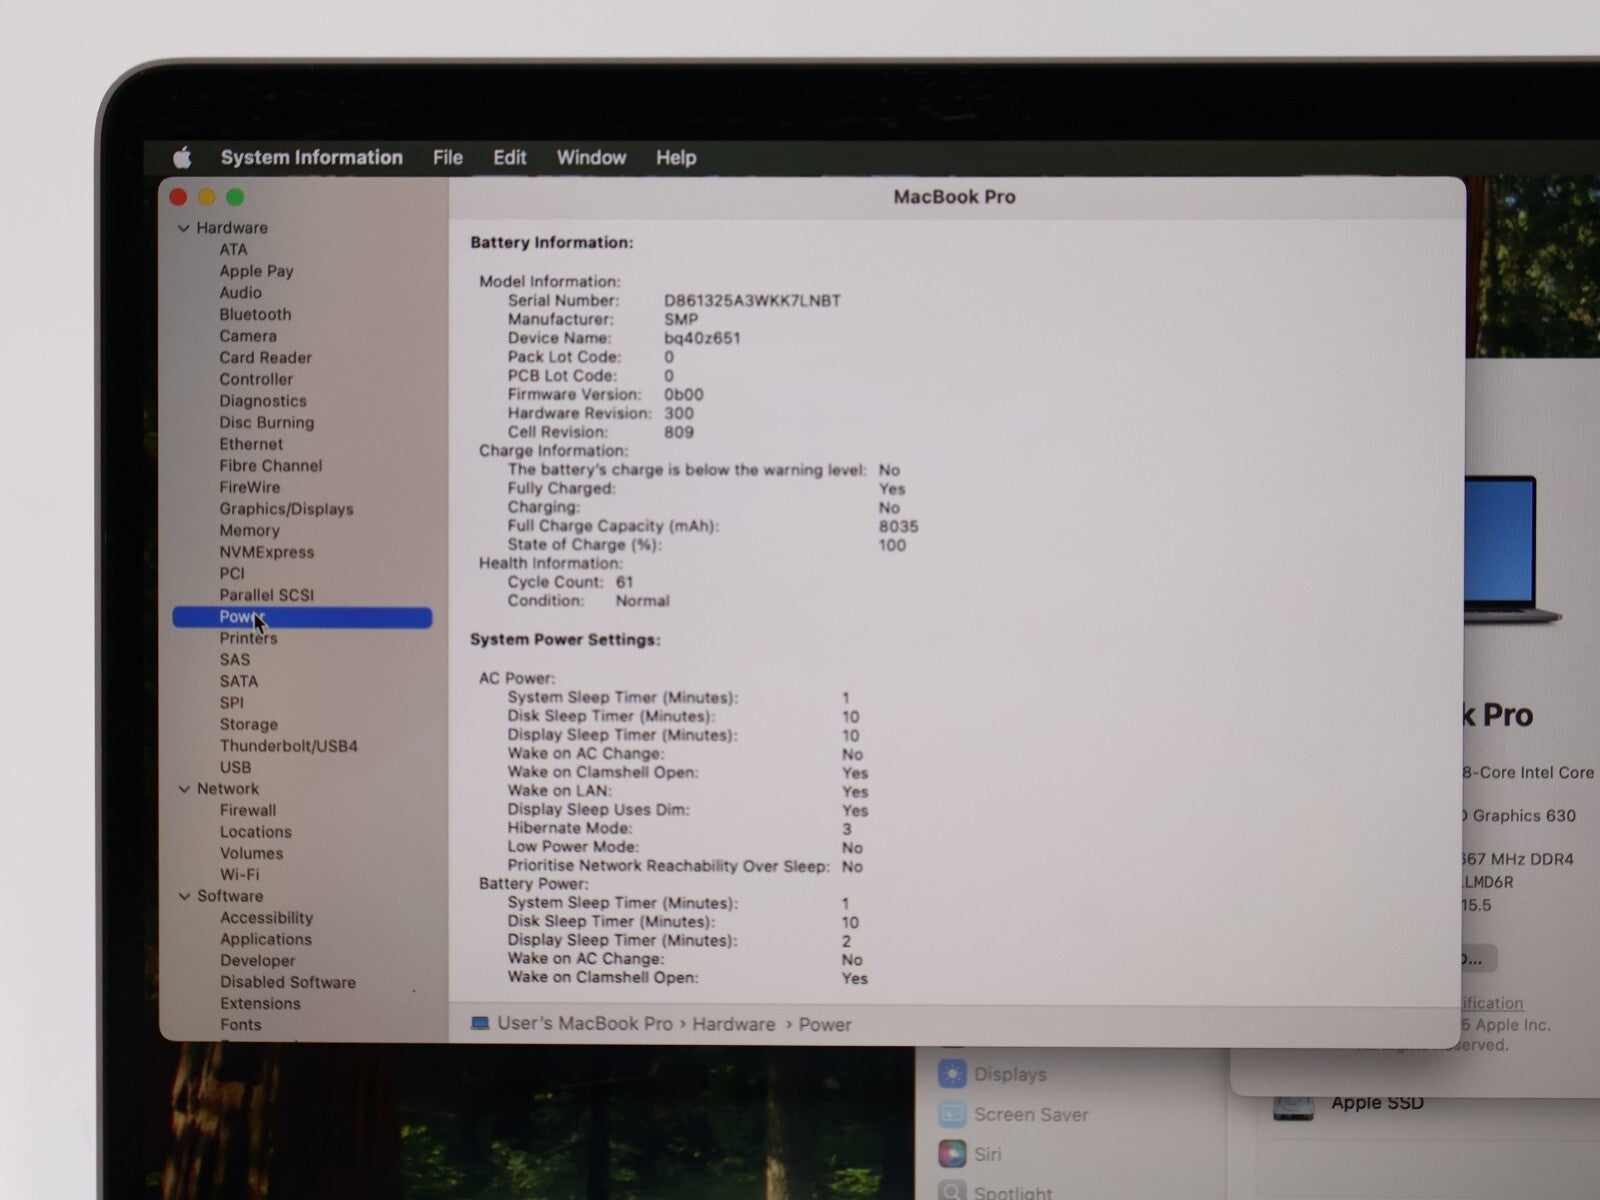Click Hardware in the path bar
1600x1200 pixels.
pos(733,1024)
